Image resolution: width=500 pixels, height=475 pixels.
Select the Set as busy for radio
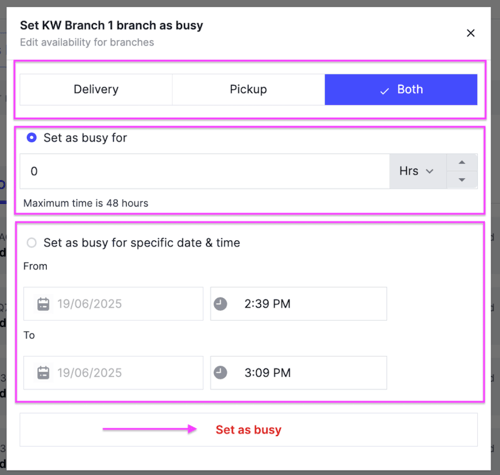[32, 138]
